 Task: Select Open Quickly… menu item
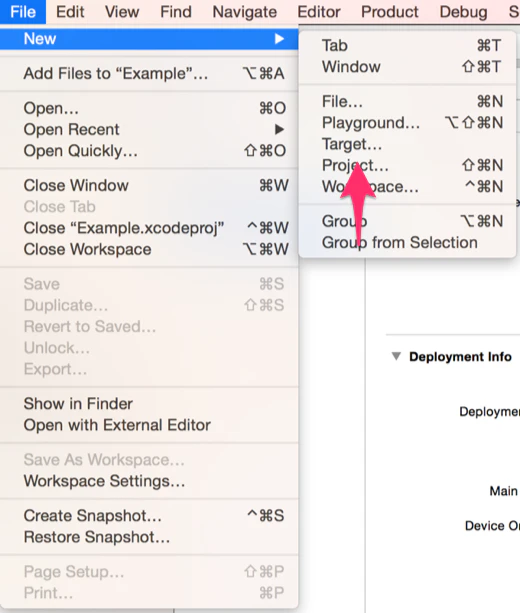(149, 151)
